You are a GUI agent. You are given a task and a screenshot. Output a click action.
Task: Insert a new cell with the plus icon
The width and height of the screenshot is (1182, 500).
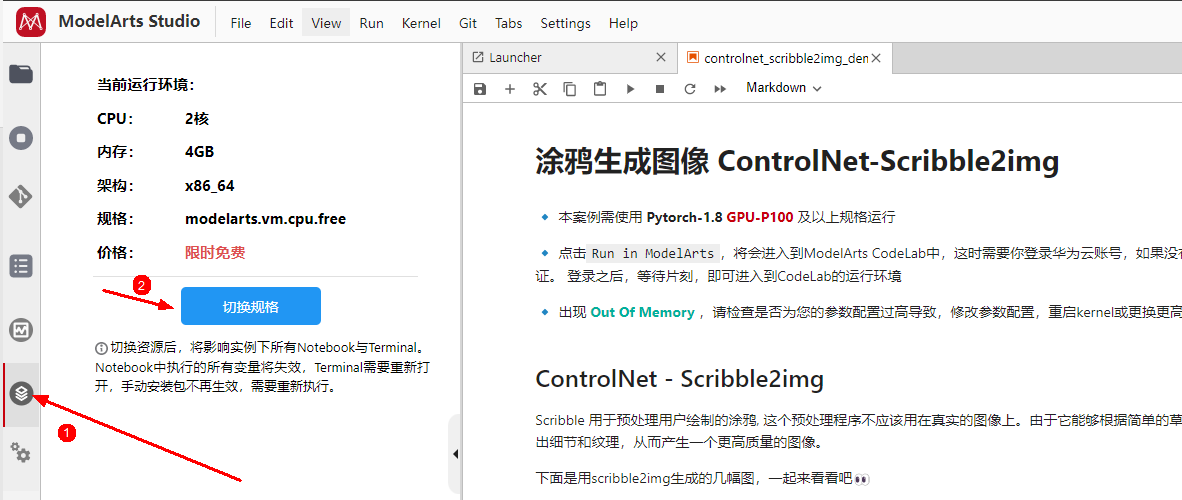click(510, 89)
